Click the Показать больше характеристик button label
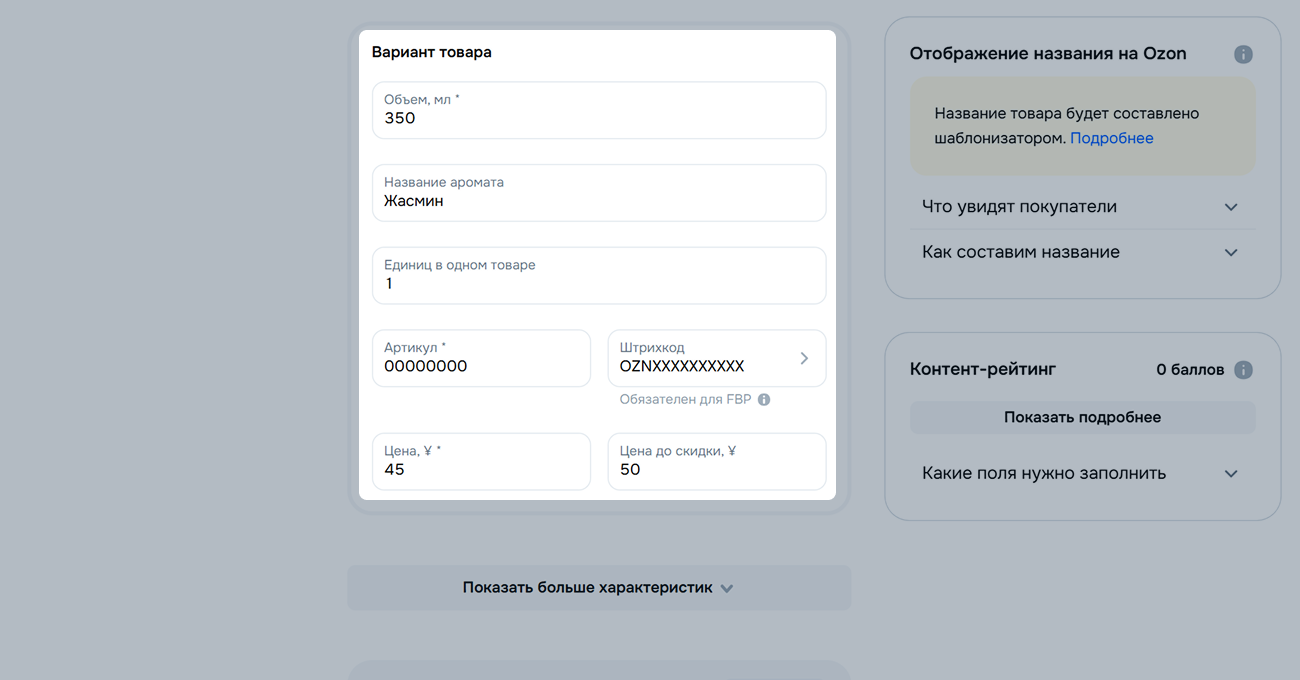This screenshot has height=680, width=1300. pos(587,588)
